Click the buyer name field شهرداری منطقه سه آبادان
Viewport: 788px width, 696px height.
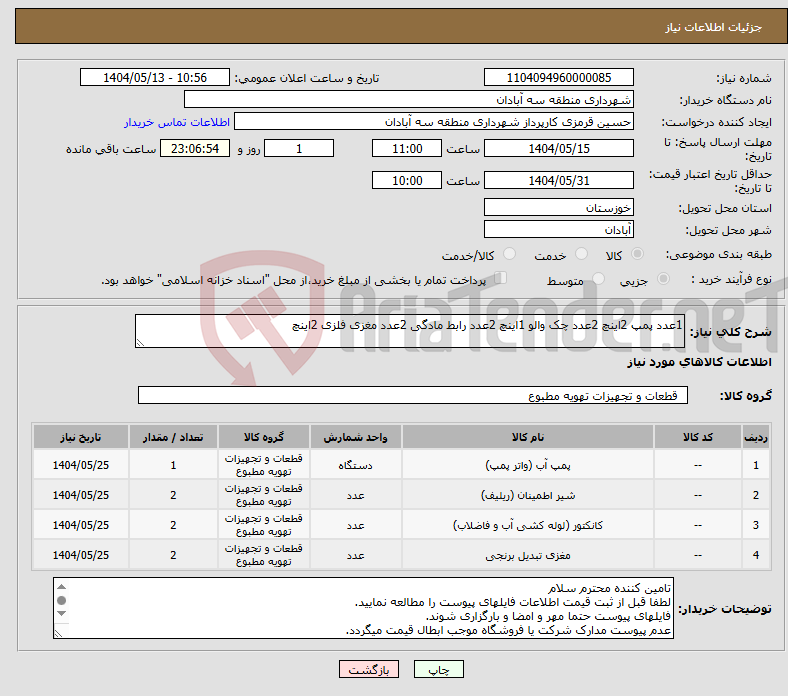coord(409,100)
